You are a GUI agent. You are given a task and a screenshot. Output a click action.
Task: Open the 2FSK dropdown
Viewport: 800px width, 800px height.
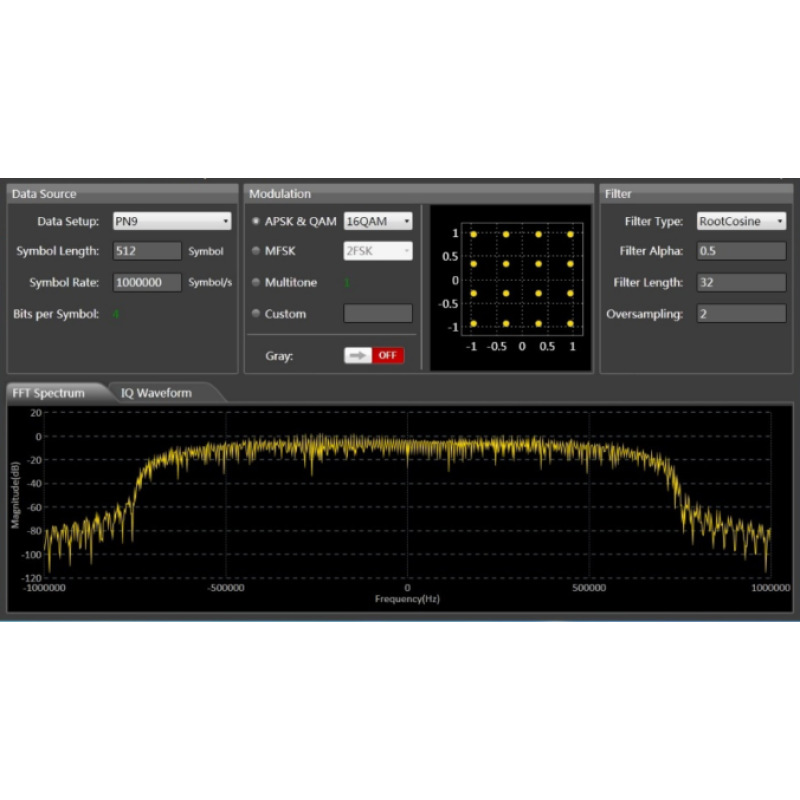click(377, 251)
